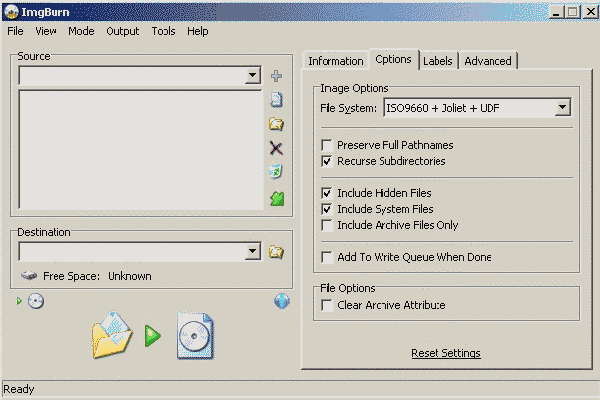
Task: Click the X icon to remove source item
Action: [x=277, y=148]
